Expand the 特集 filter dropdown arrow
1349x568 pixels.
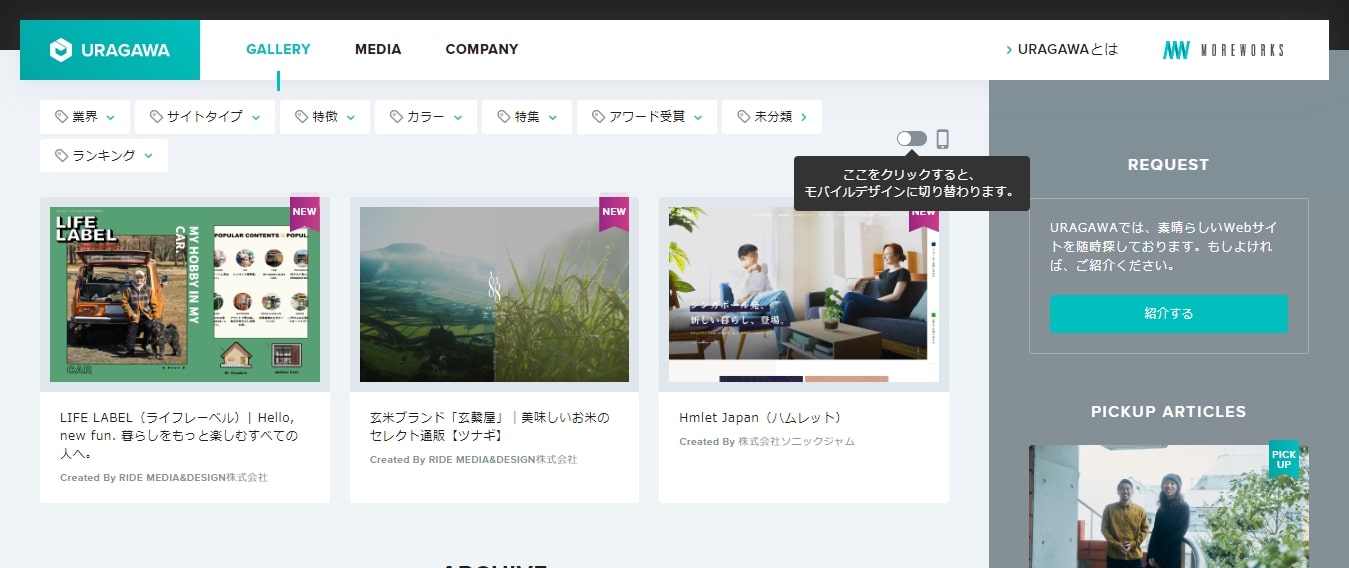click(x=553, y=118)
